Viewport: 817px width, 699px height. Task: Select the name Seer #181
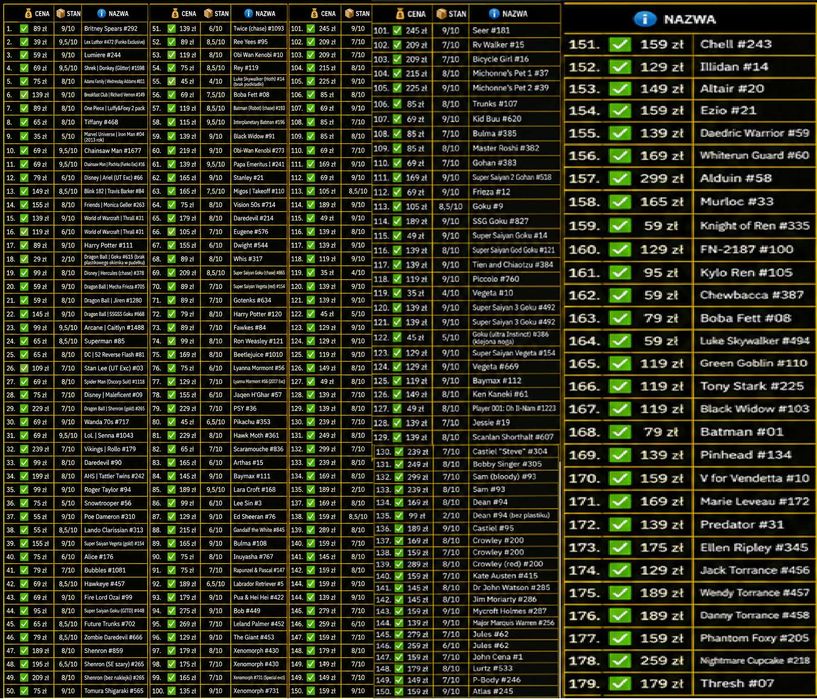coord(491,30)
